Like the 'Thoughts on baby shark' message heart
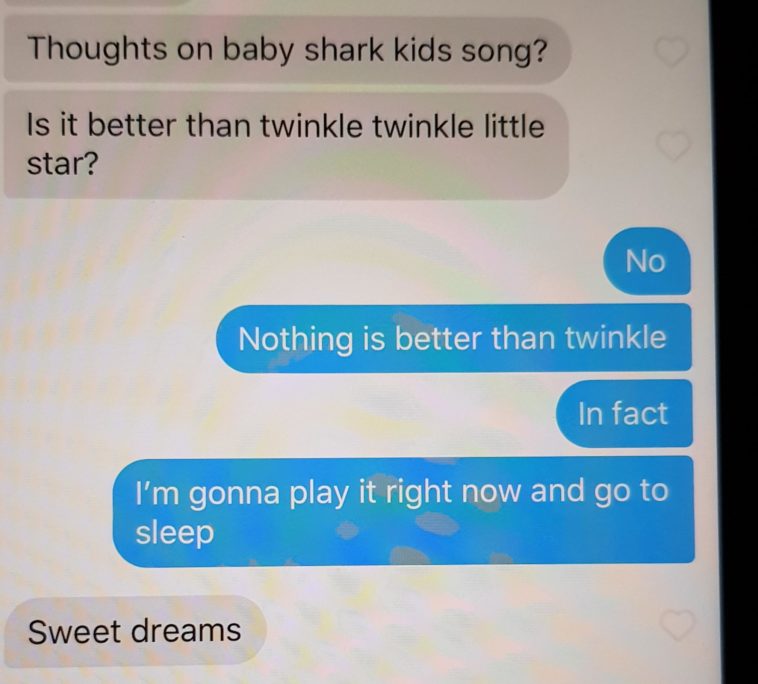758x684 pixels. (671, 52)
